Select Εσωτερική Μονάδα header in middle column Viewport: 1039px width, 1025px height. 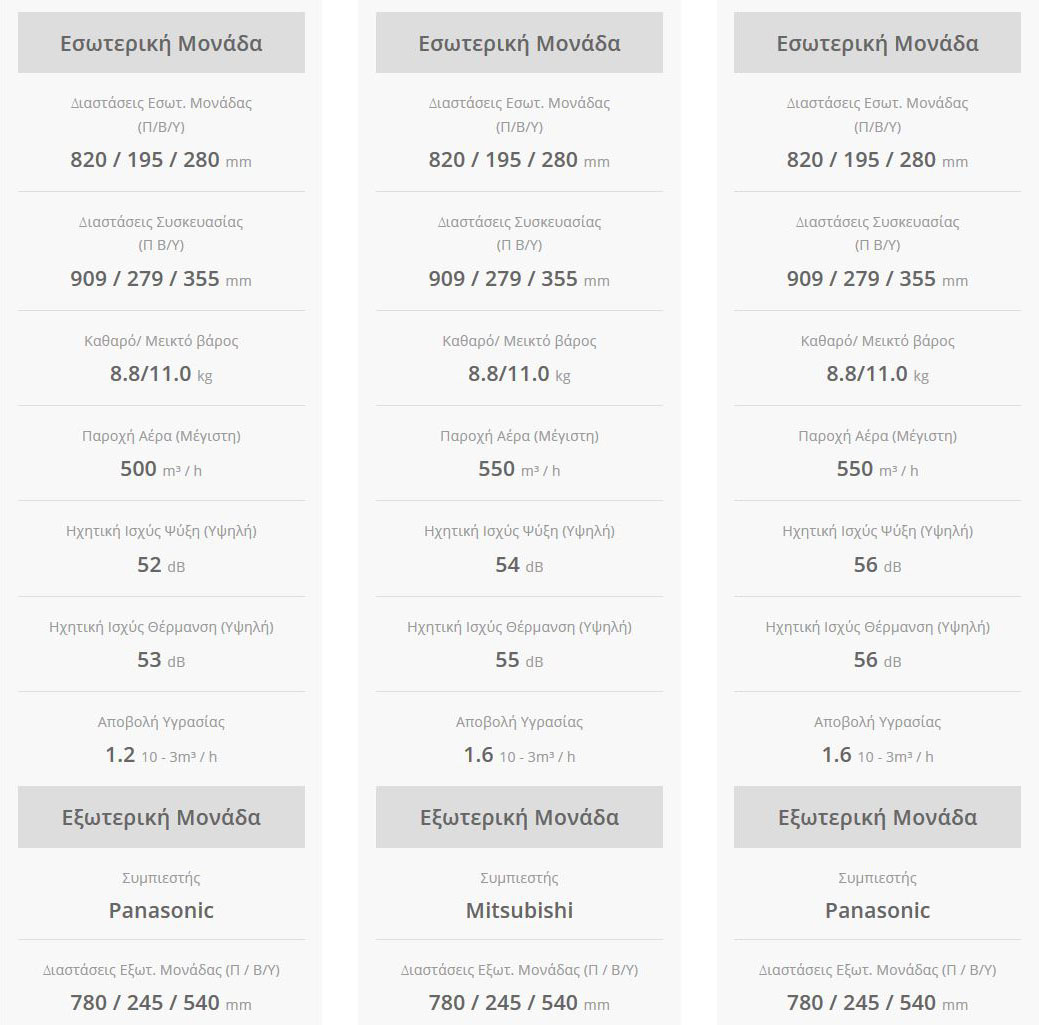[519, 43]
